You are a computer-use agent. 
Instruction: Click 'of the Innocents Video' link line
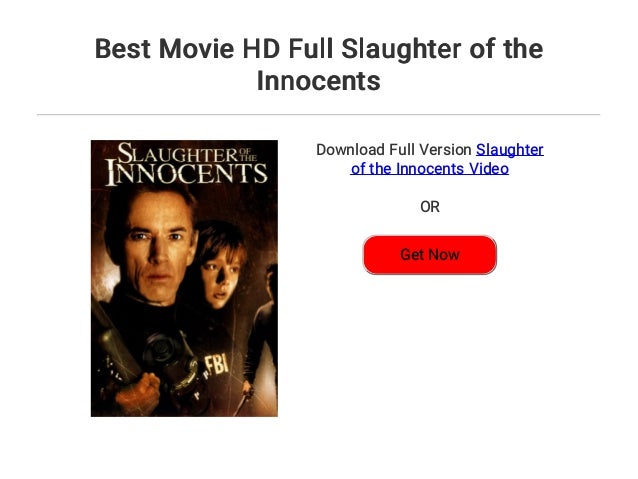tap(429, 168)
